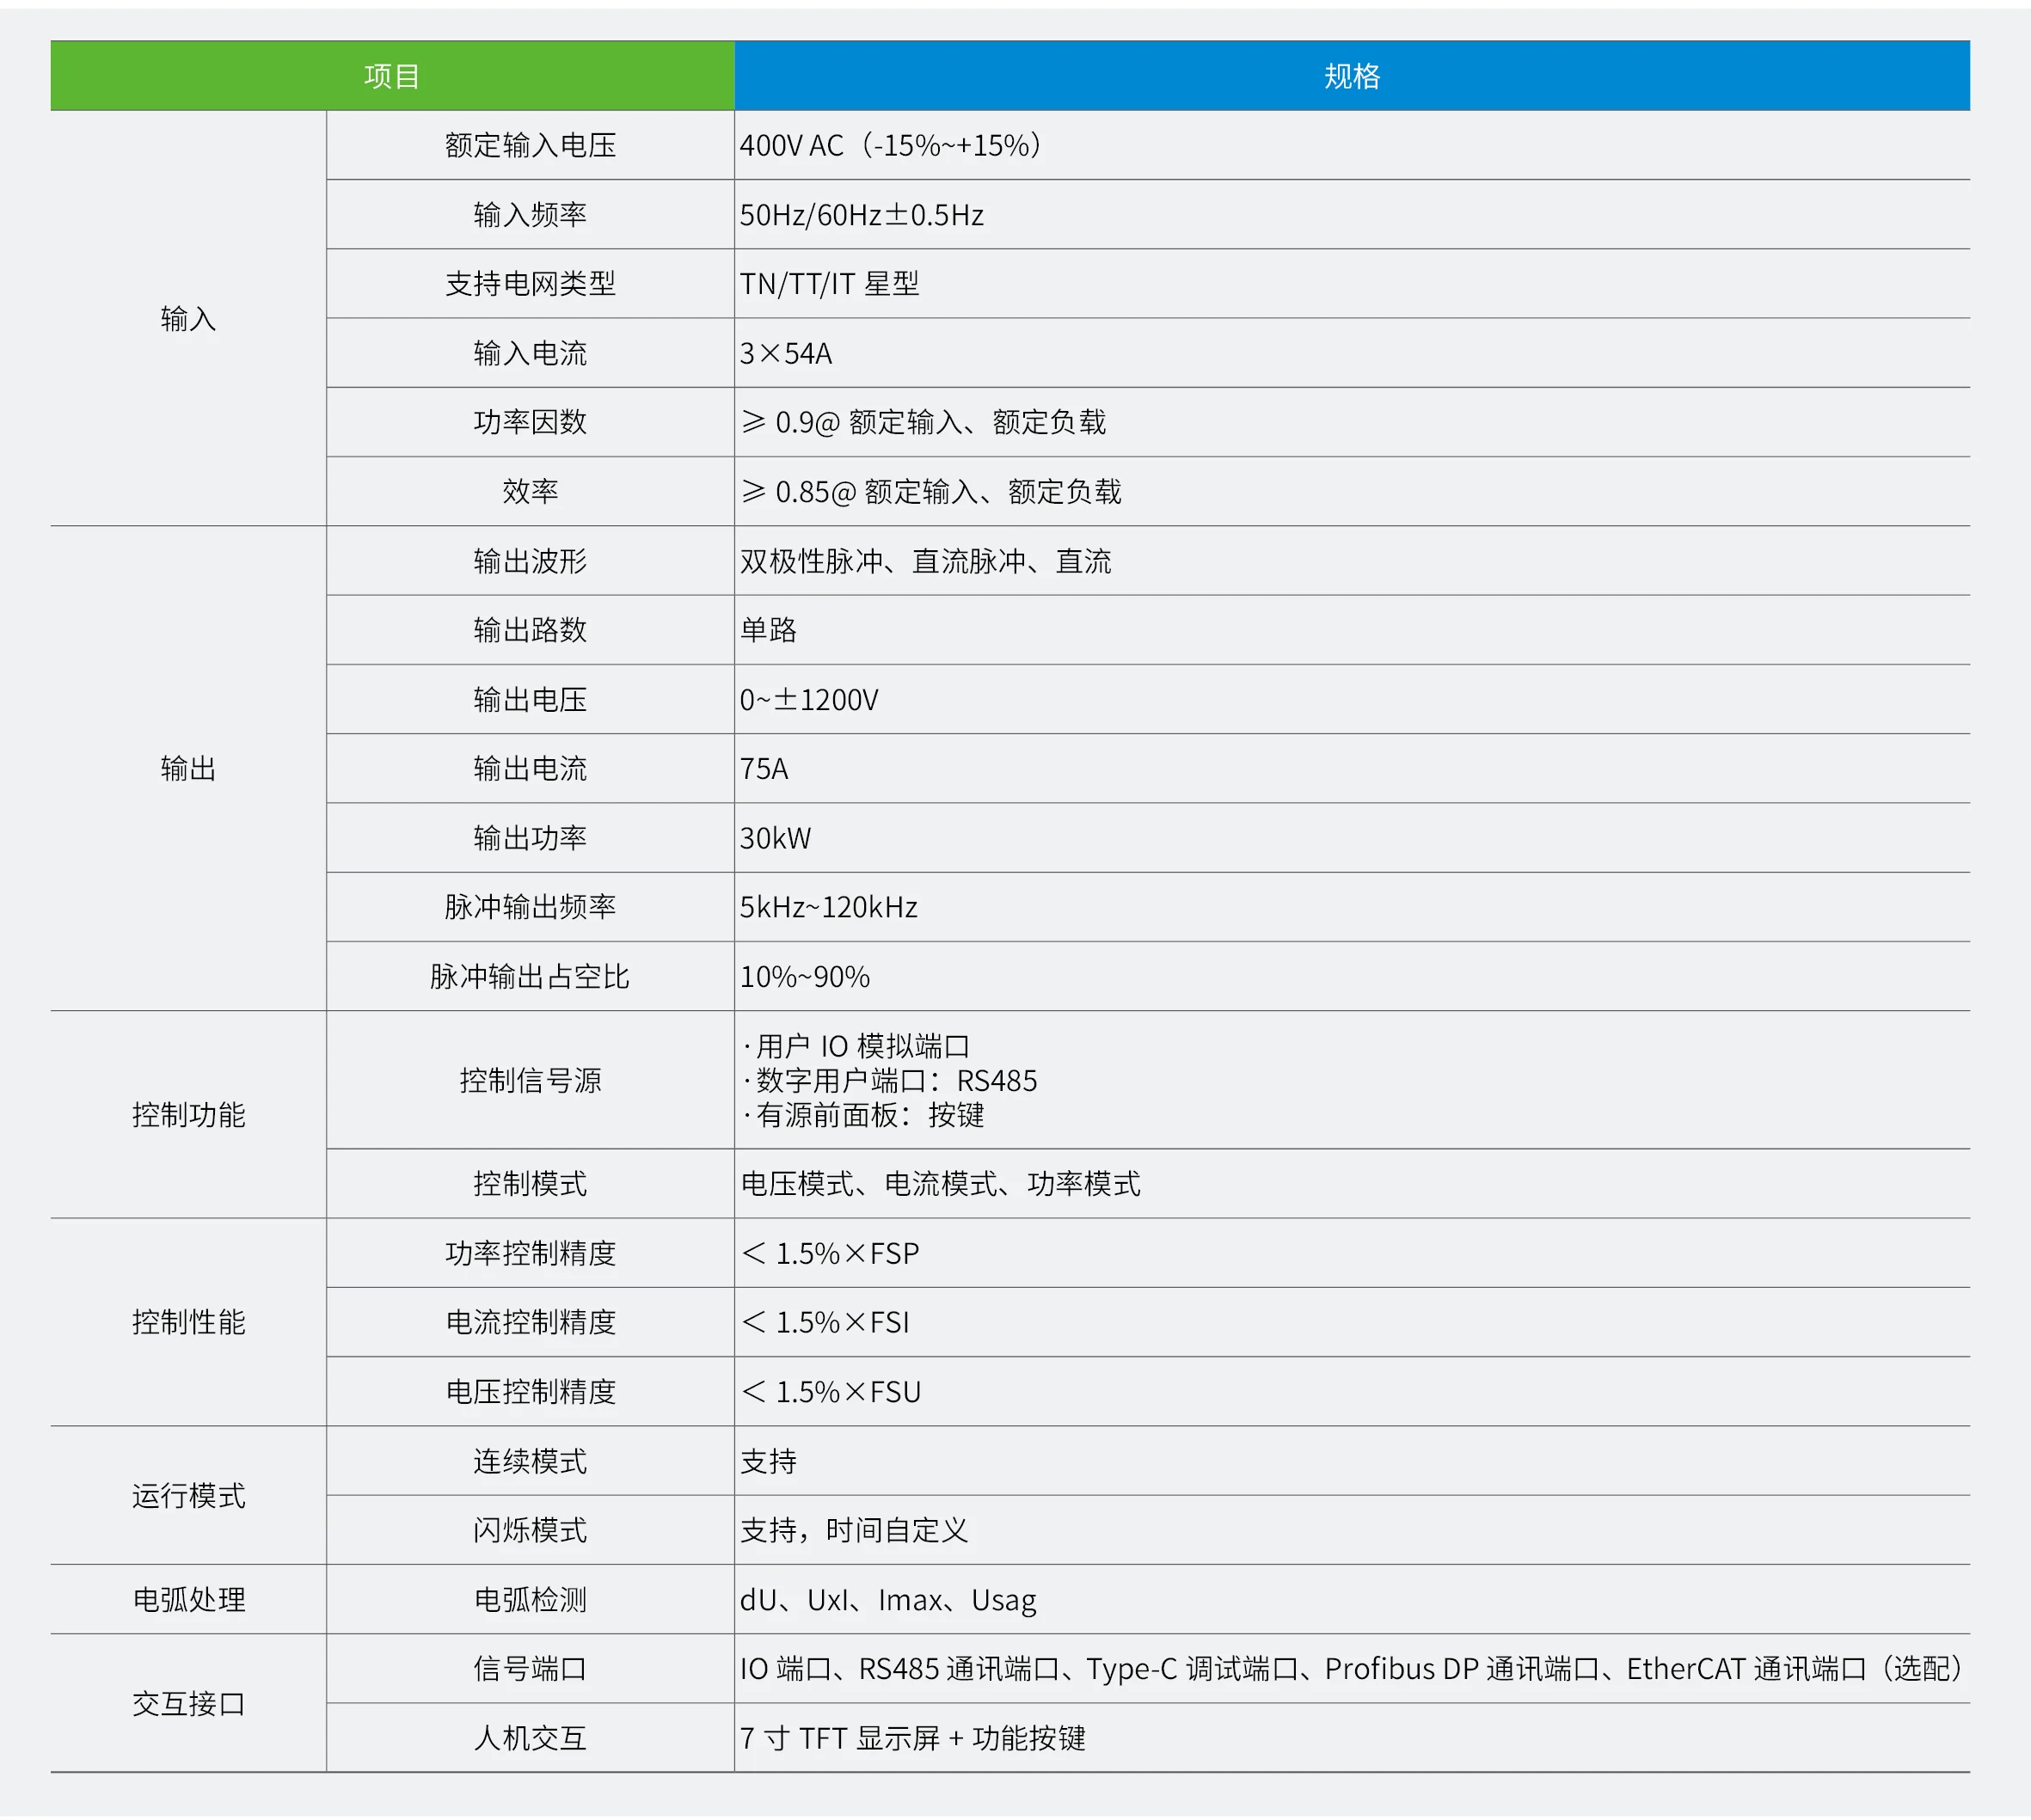This screenshot has width=2031, height=1820.
Task: Click the 控制信号源 row label
Action: coord(530,1080)
